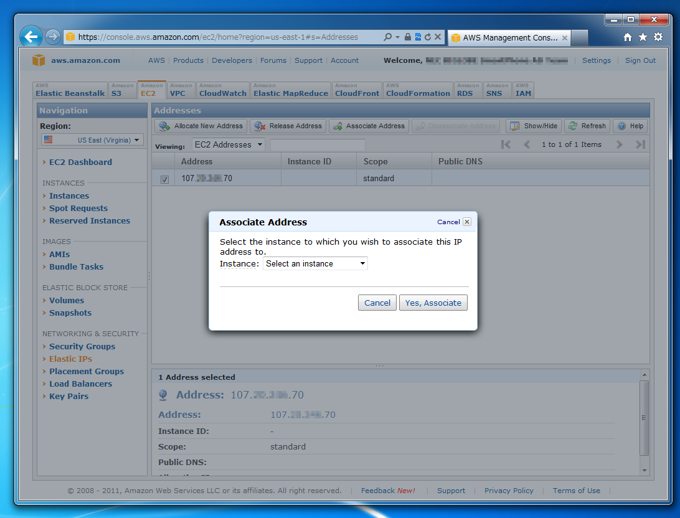Click the Allocate New Address toolbar button
Viewport: 680px width, 518px height.
click(x=201, y=126)
